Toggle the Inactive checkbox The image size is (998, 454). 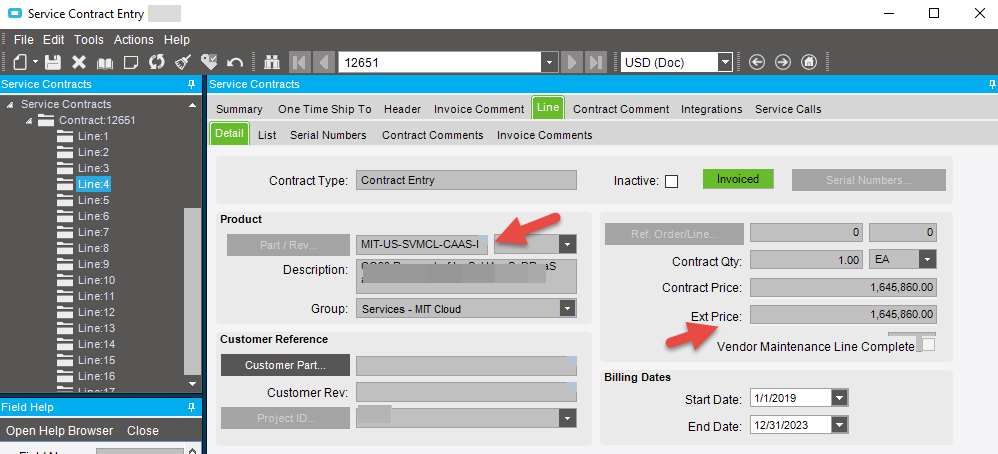click(x=671, y=181)
